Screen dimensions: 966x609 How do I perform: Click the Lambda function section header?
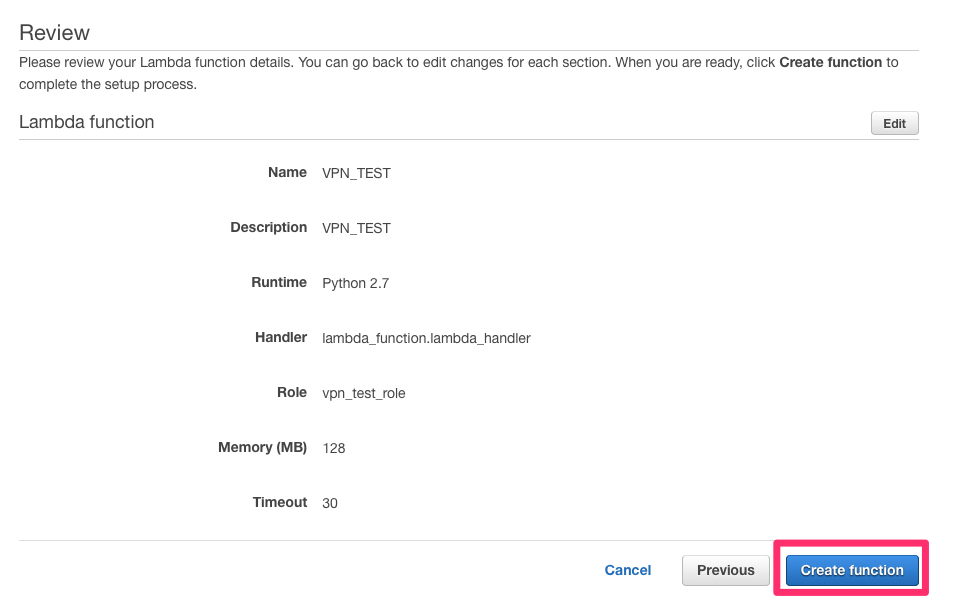point(86,121)
